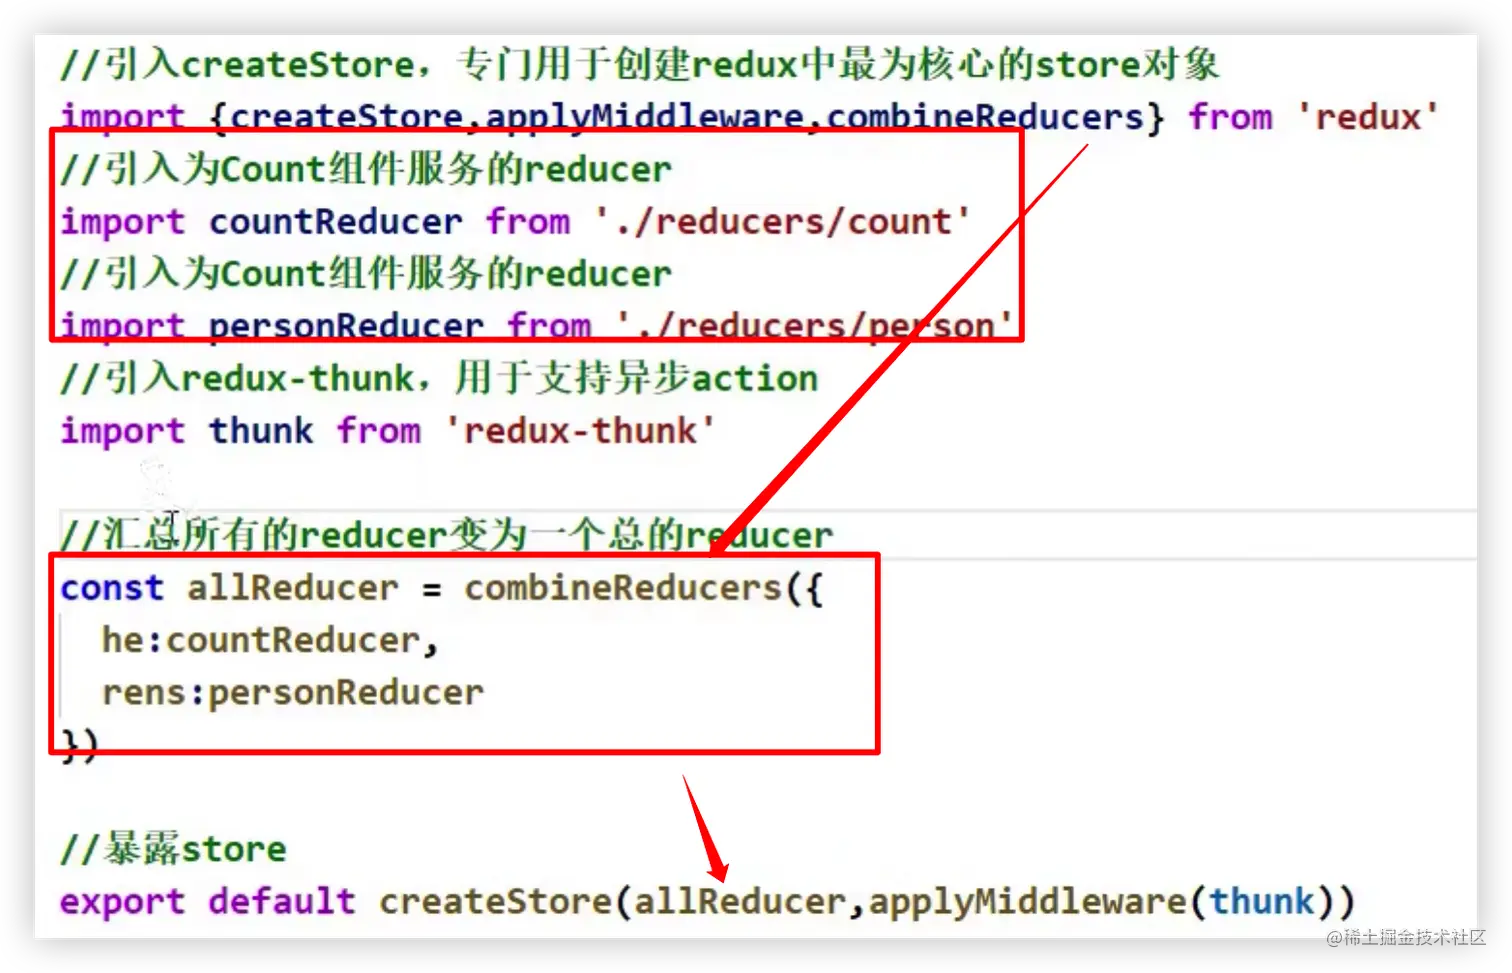Image resolution: width=1512 pixels, height=973 pixels.
Task: Click countReducer in the import statement
Action: tap(335, 221)
